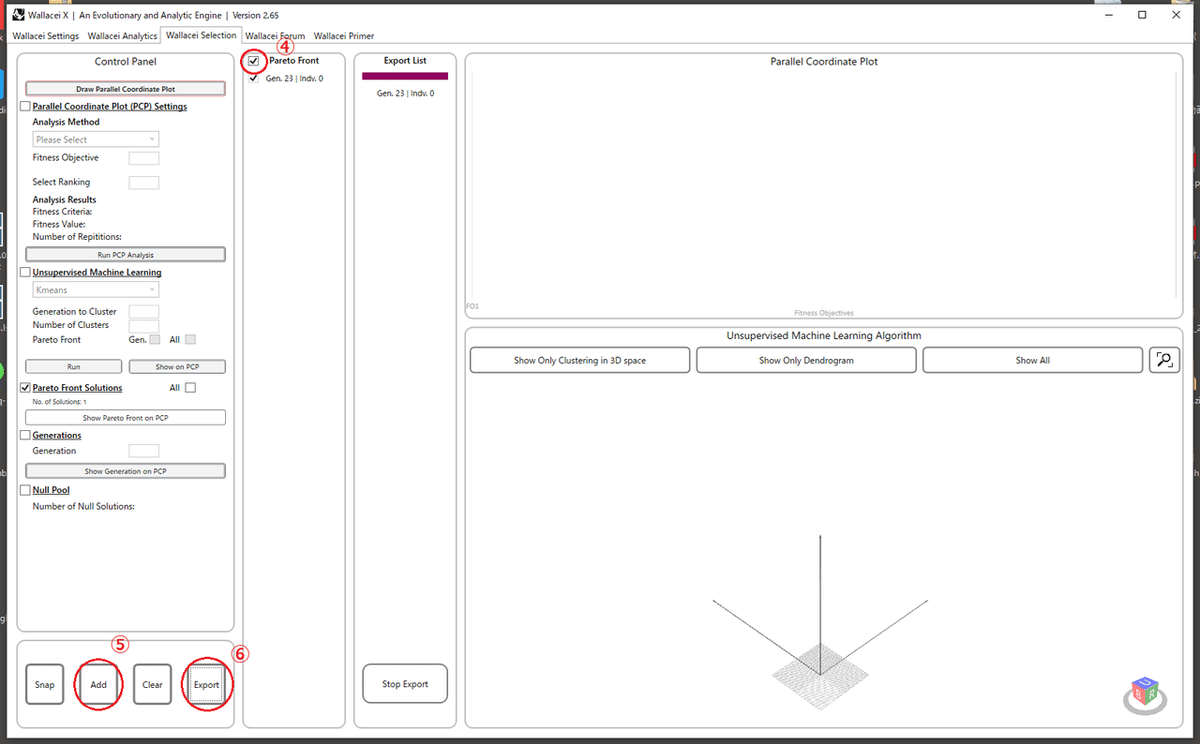
Task: Click the 3D orientation cube gizmo
Action: click(1145, 695)
